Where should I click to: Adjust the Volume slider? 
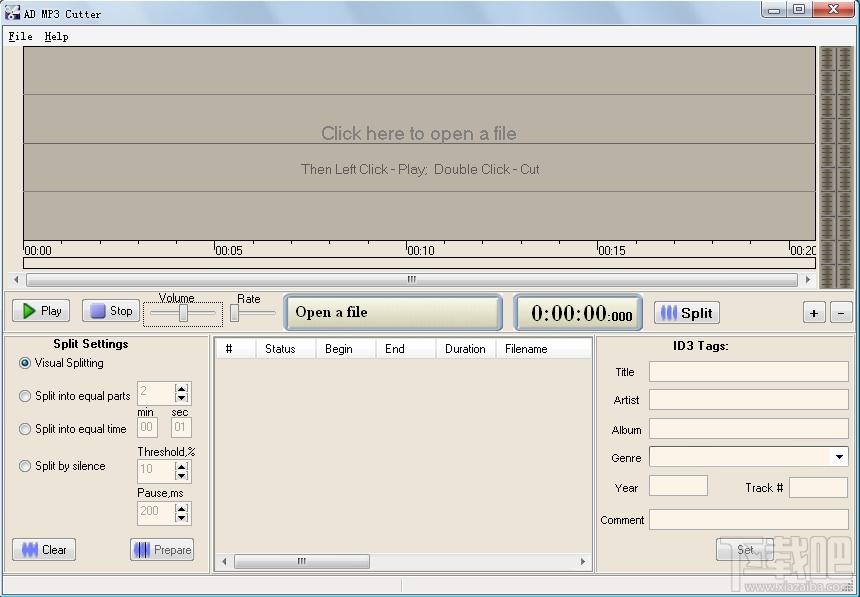click(184, 314)
